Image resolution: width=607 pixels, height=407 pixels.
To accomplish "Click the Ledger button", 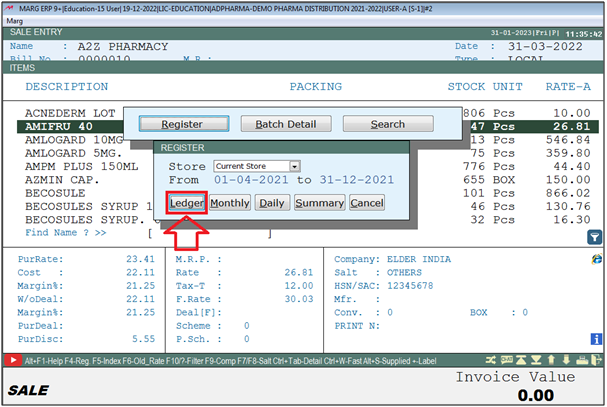I will click(x=187, y=203).
